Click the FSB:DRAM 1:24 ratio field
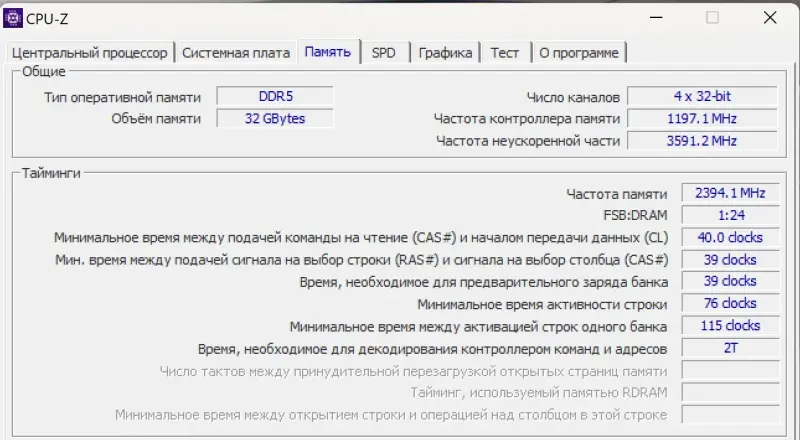Image resolution: width=800 pixels, height=440 pixels. point(730,215)
